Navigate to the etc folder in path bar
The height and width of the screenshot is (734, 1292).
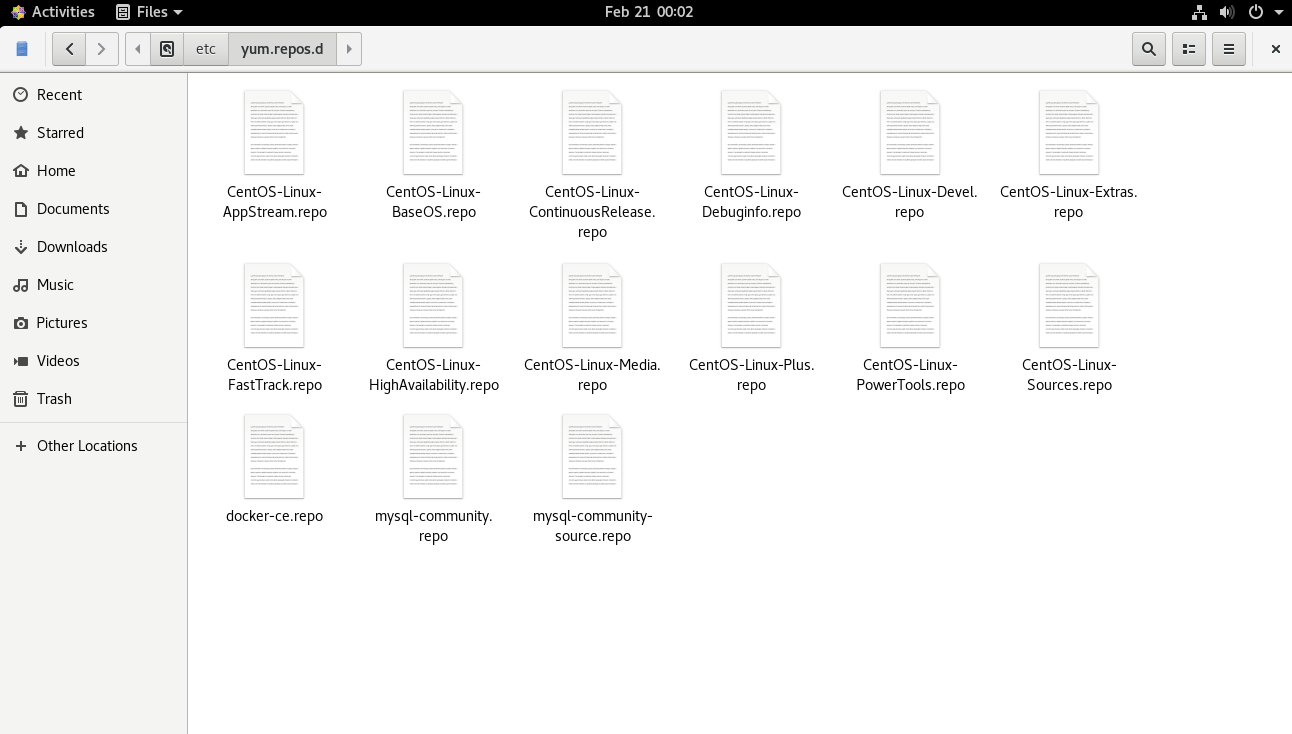pyautogui.click(x=206, y=49)
